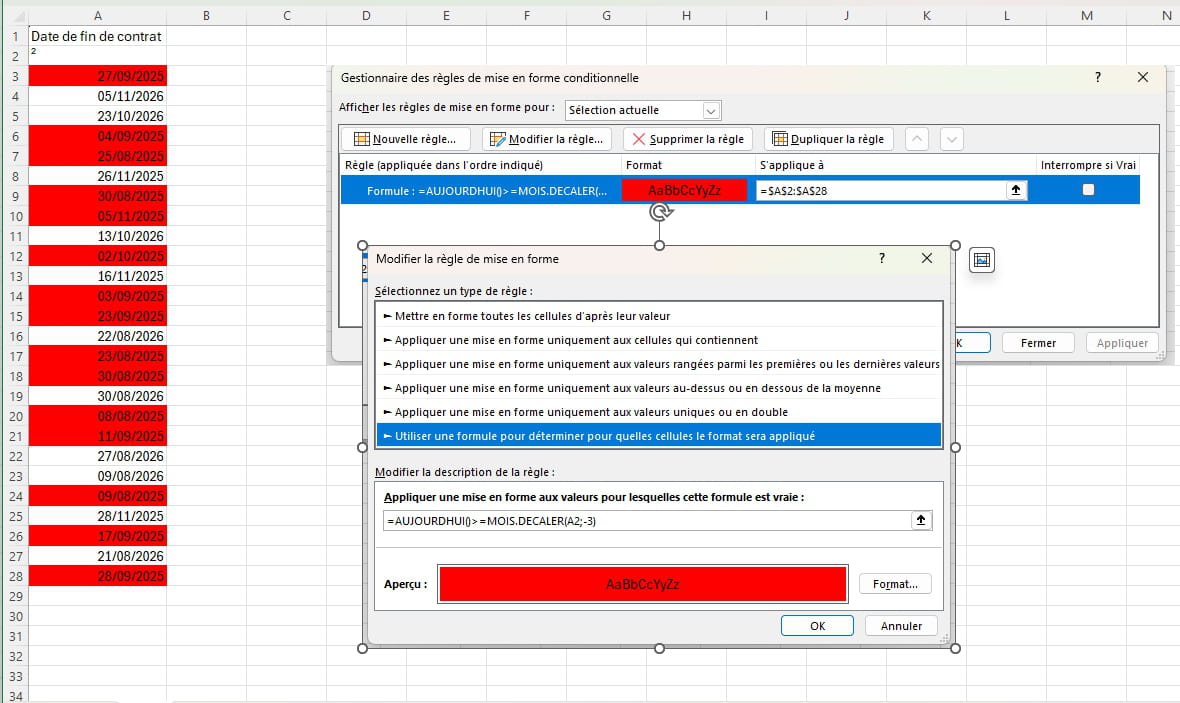The height and width of the screenshot is (703, 1180).
Task: Select cell with date 08/08/2025
Action: point(98,416)
